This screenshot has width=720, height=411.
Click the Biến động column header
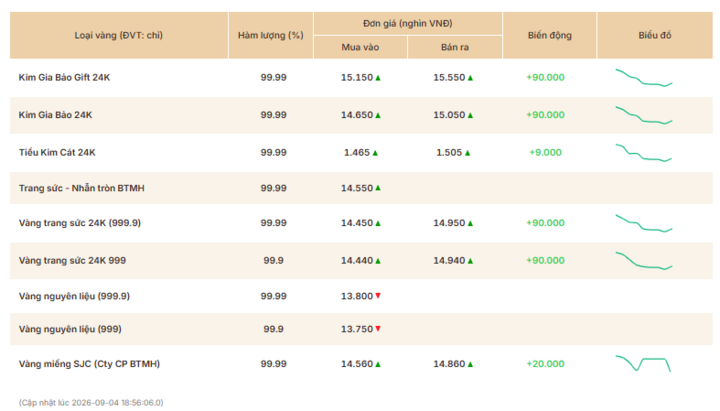tap(550, 35)
